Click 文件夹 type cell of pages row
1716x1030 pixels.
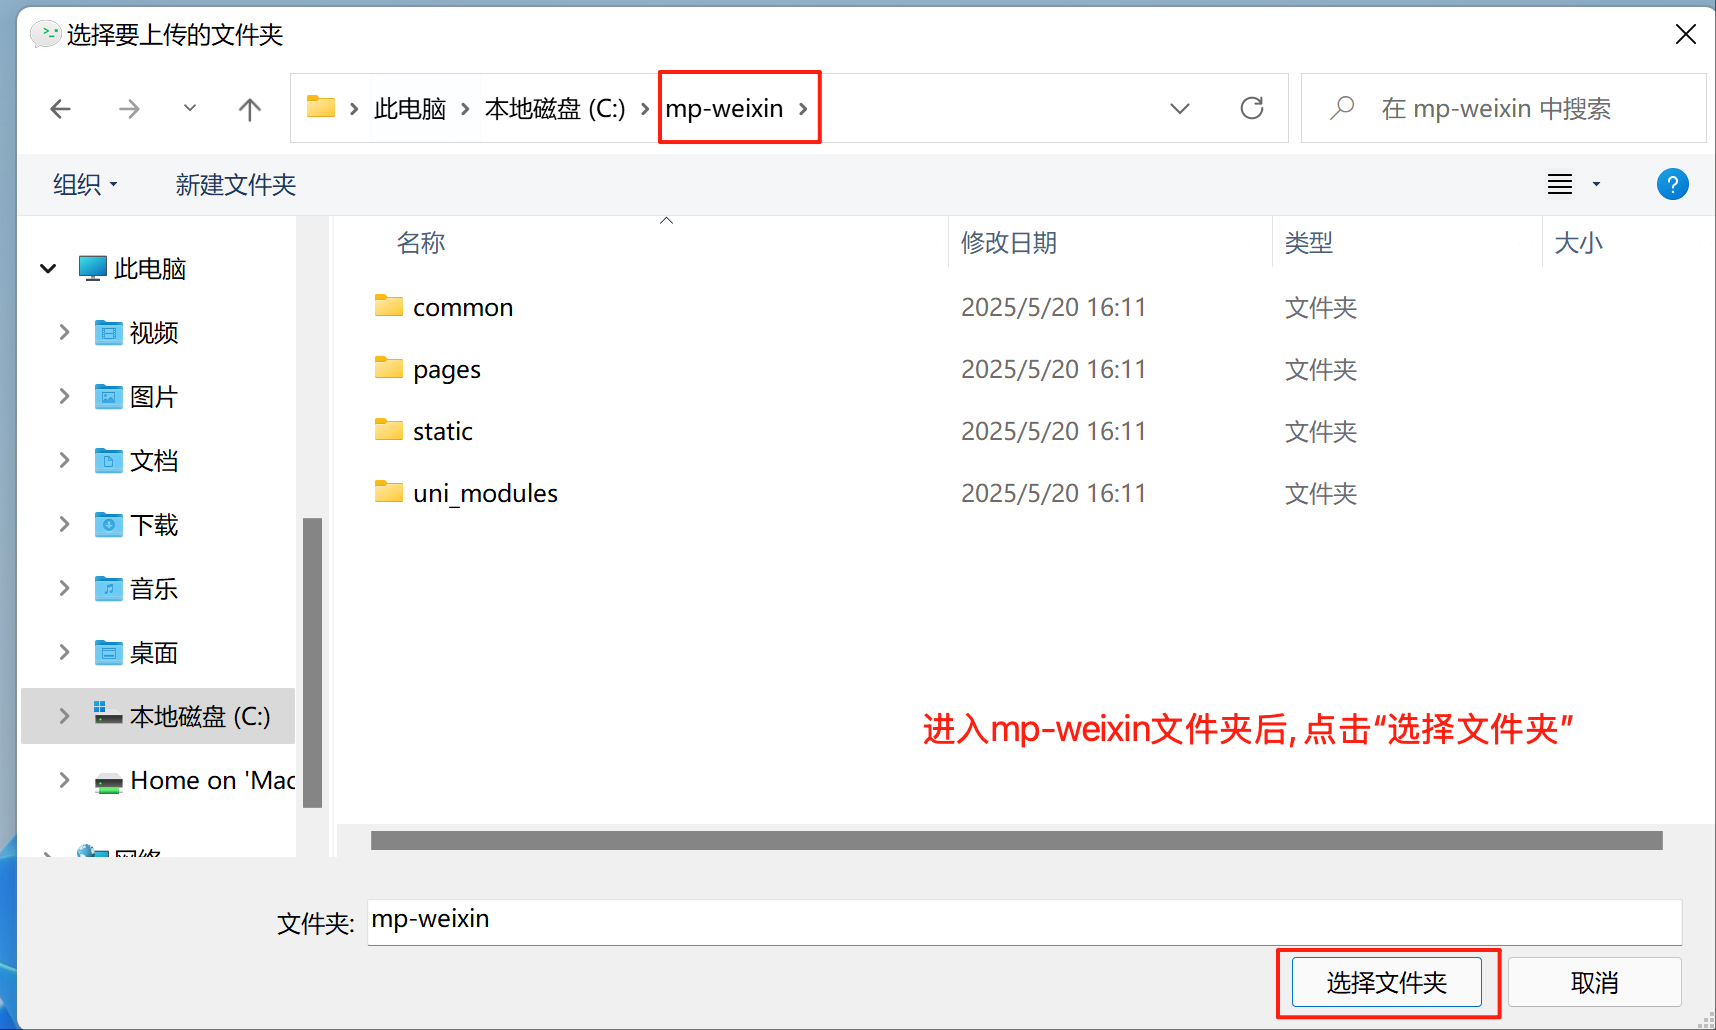click(x=1321, y=370)
